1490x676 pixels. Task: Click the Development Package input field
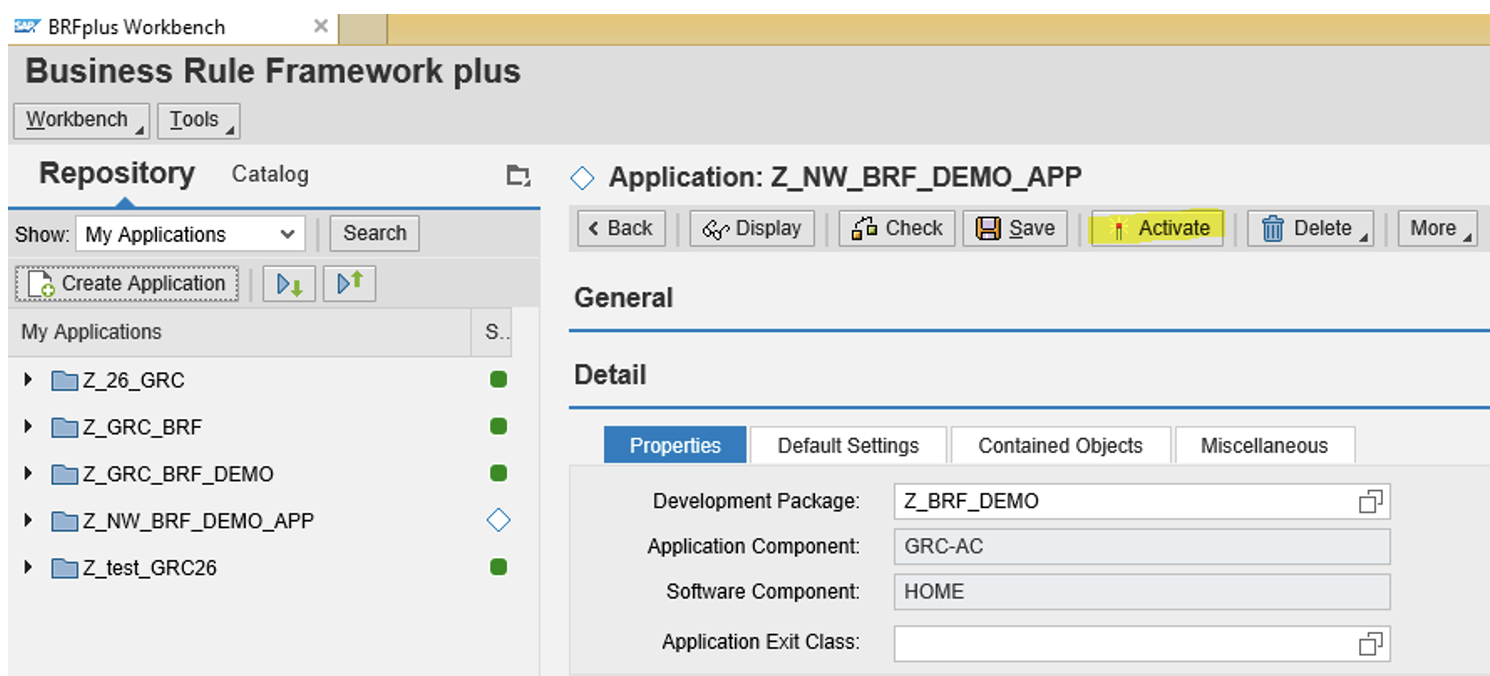tap(1142, 501)
